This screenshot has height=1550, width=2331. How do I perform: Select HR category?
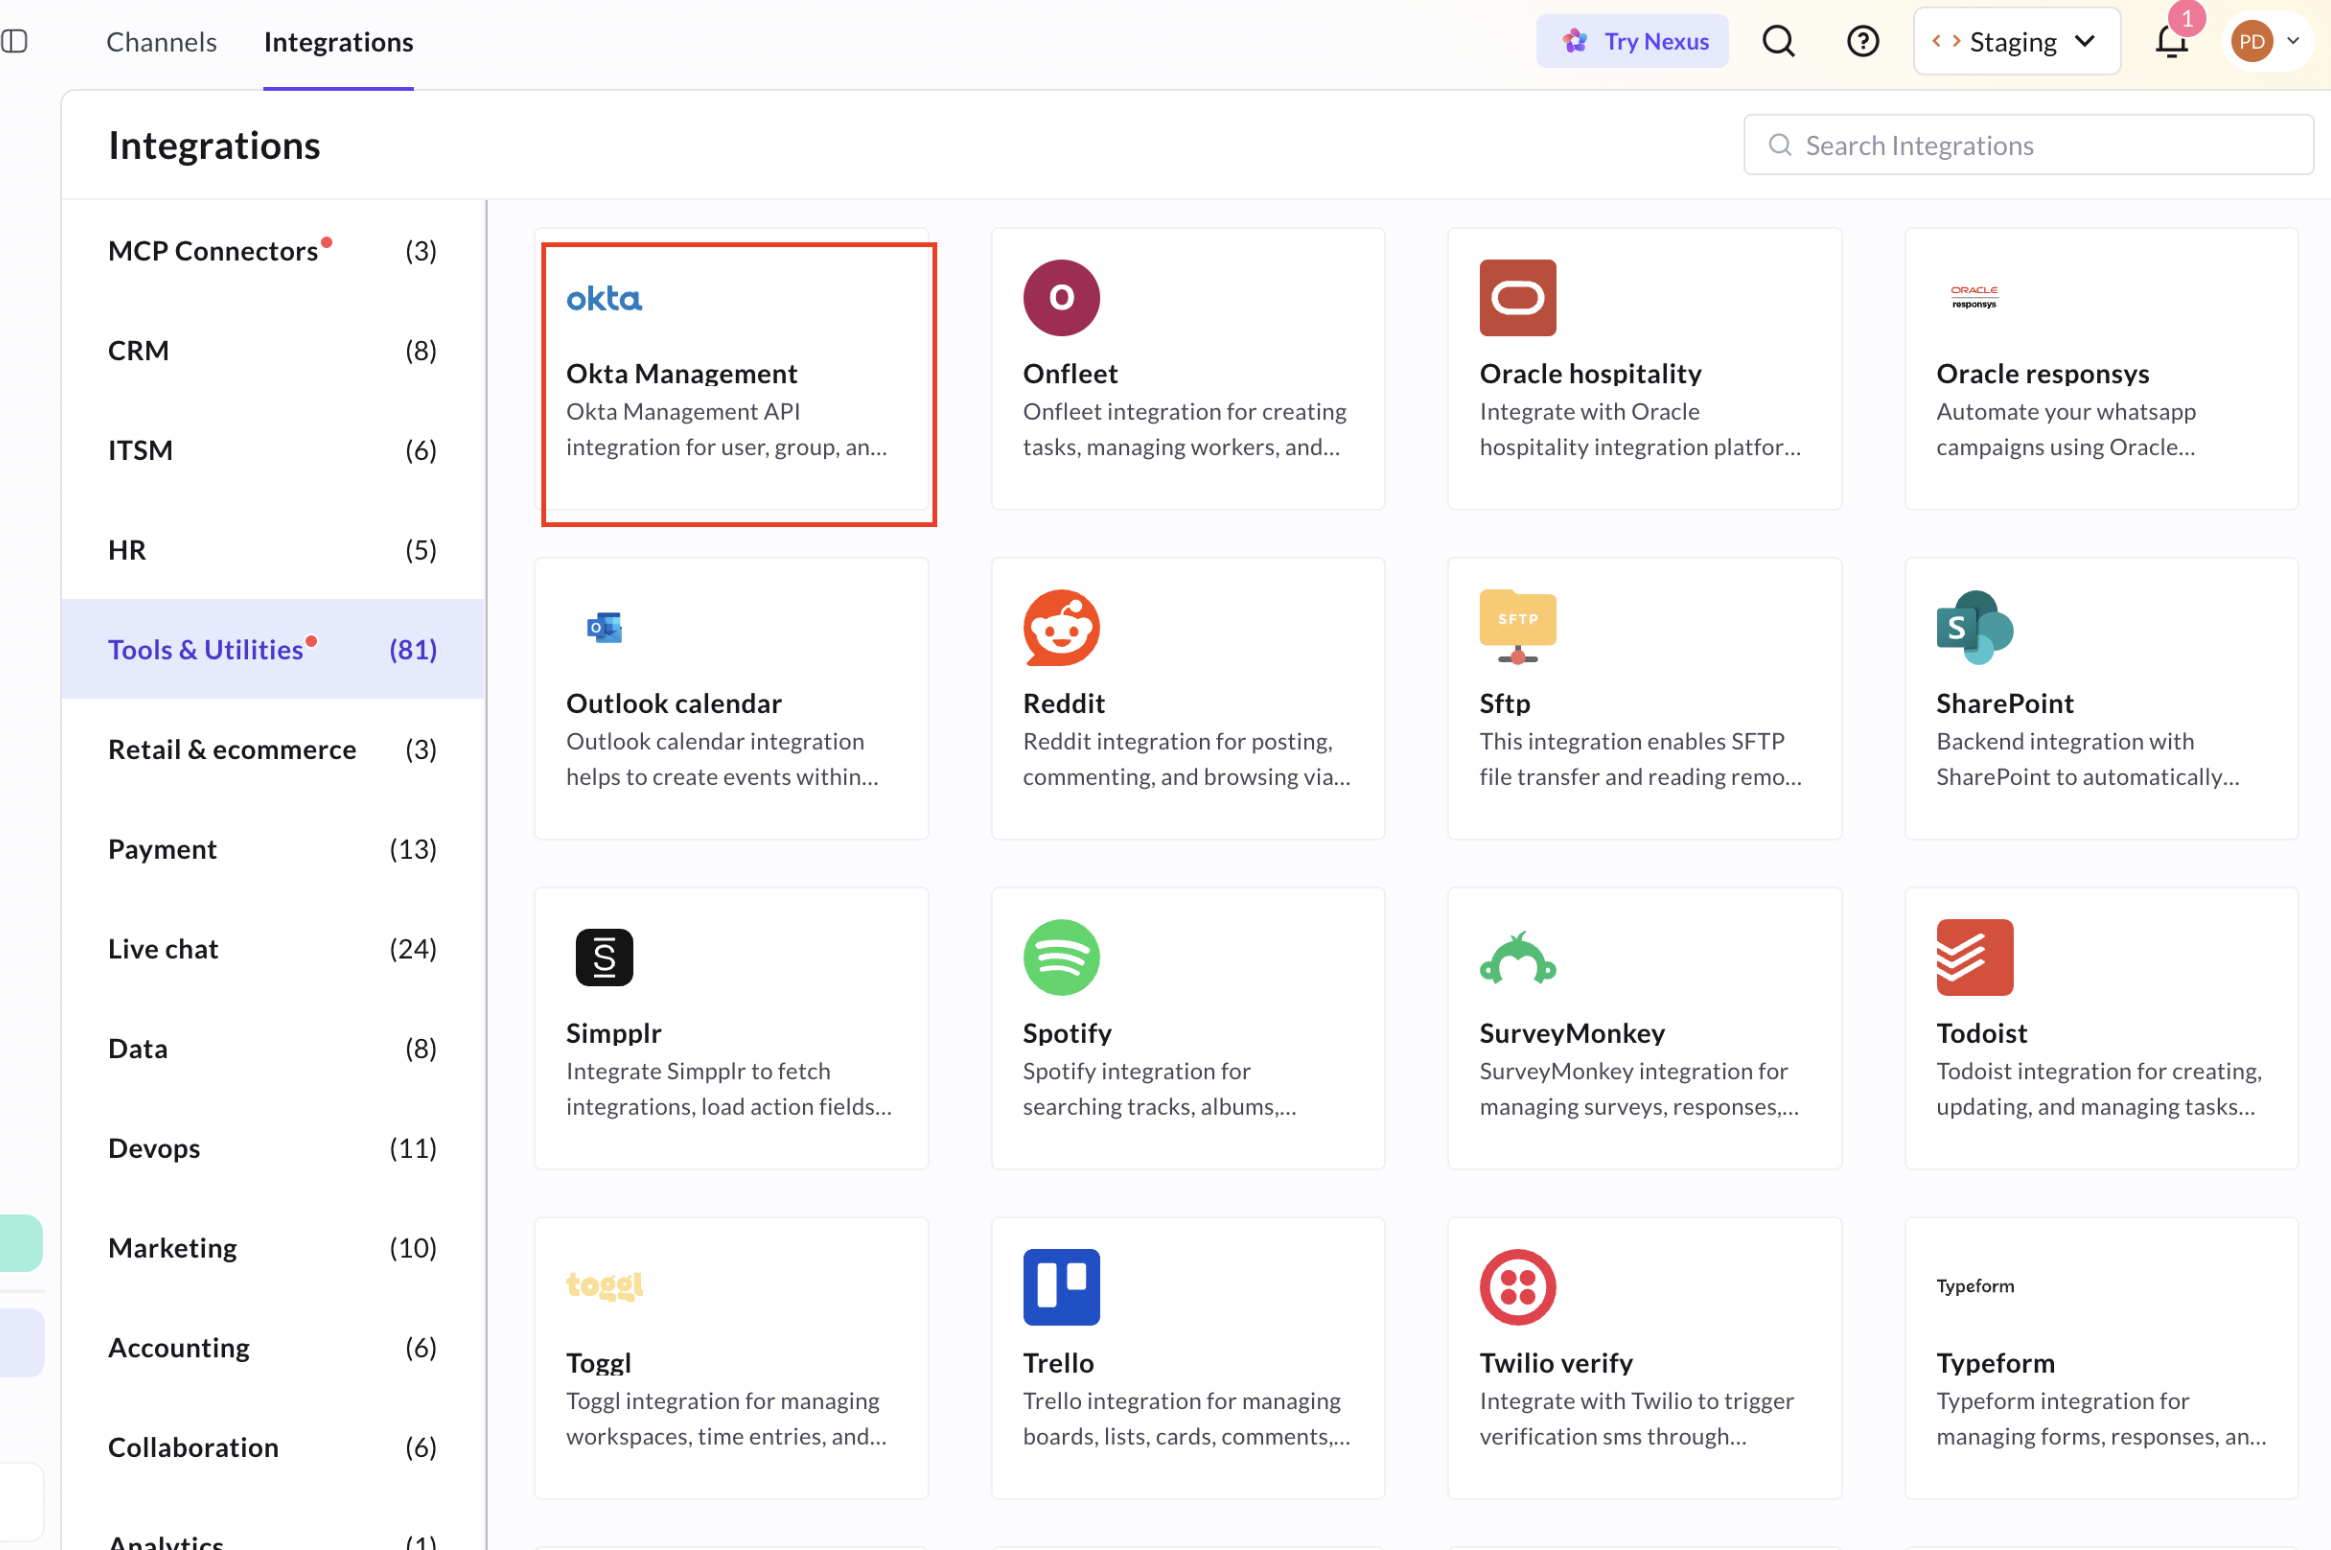point(273,550)
